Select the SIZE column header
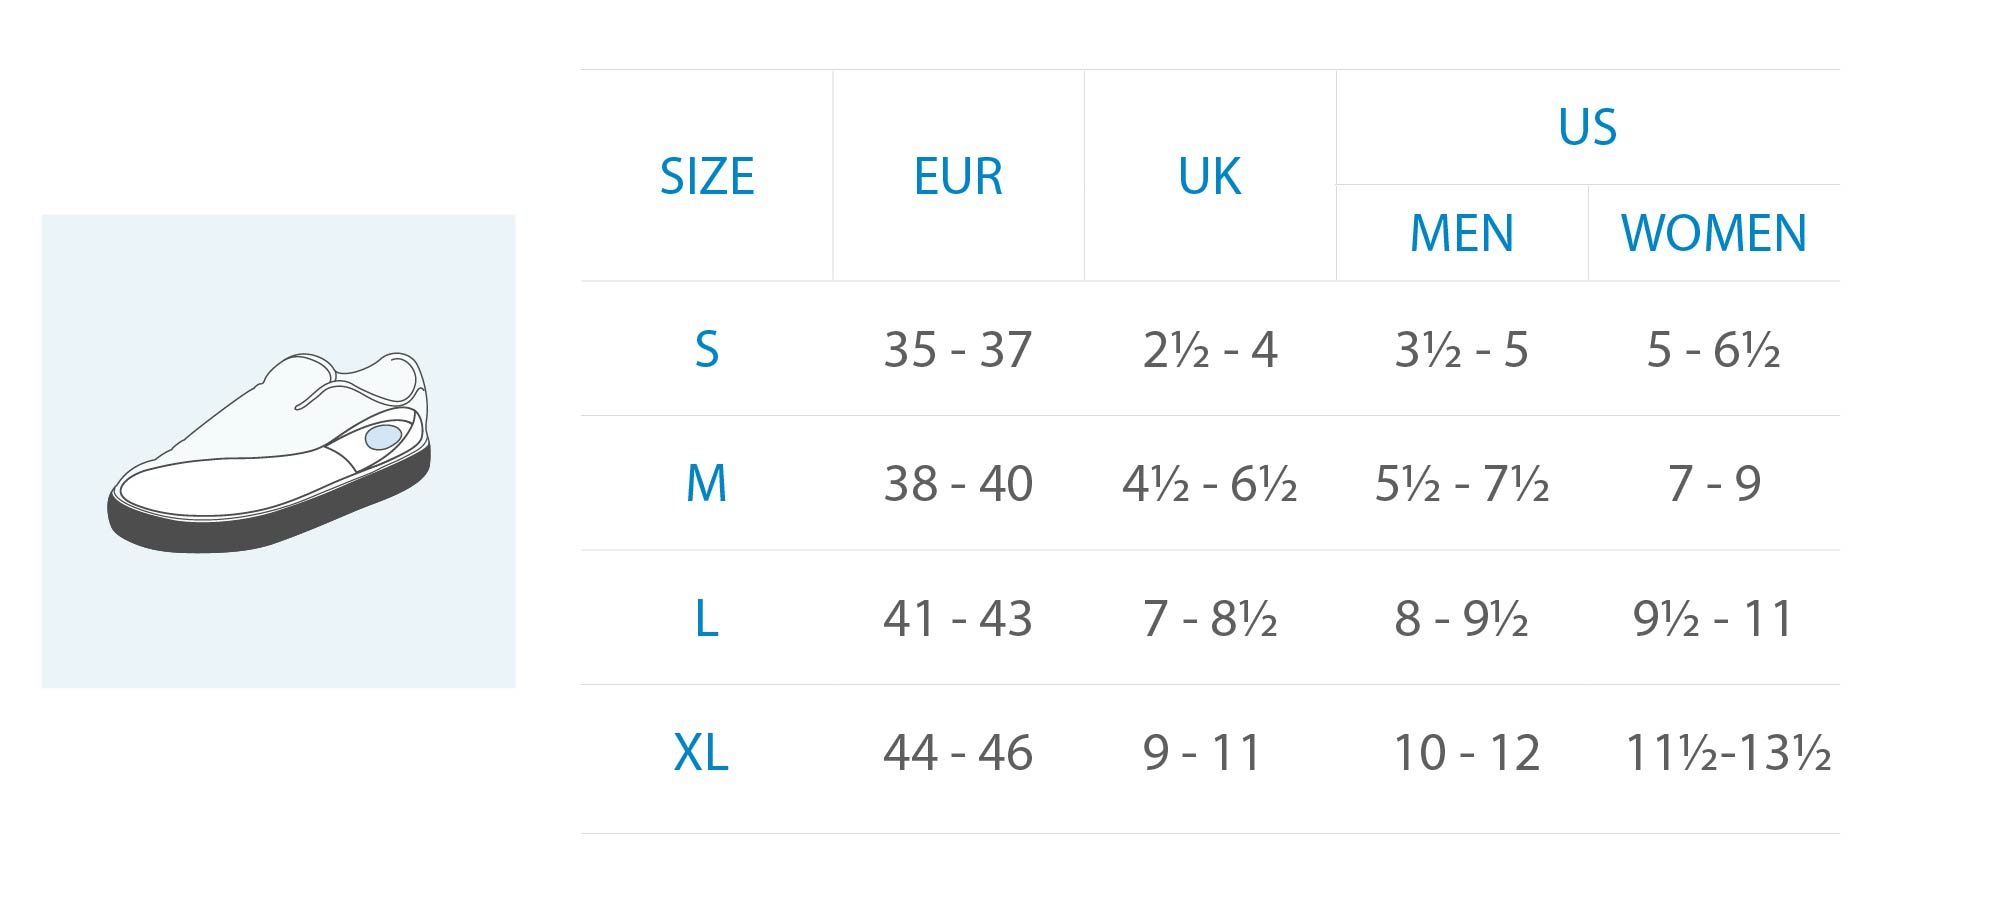Viewport: 2000px width, 909px height. (706, 177)
